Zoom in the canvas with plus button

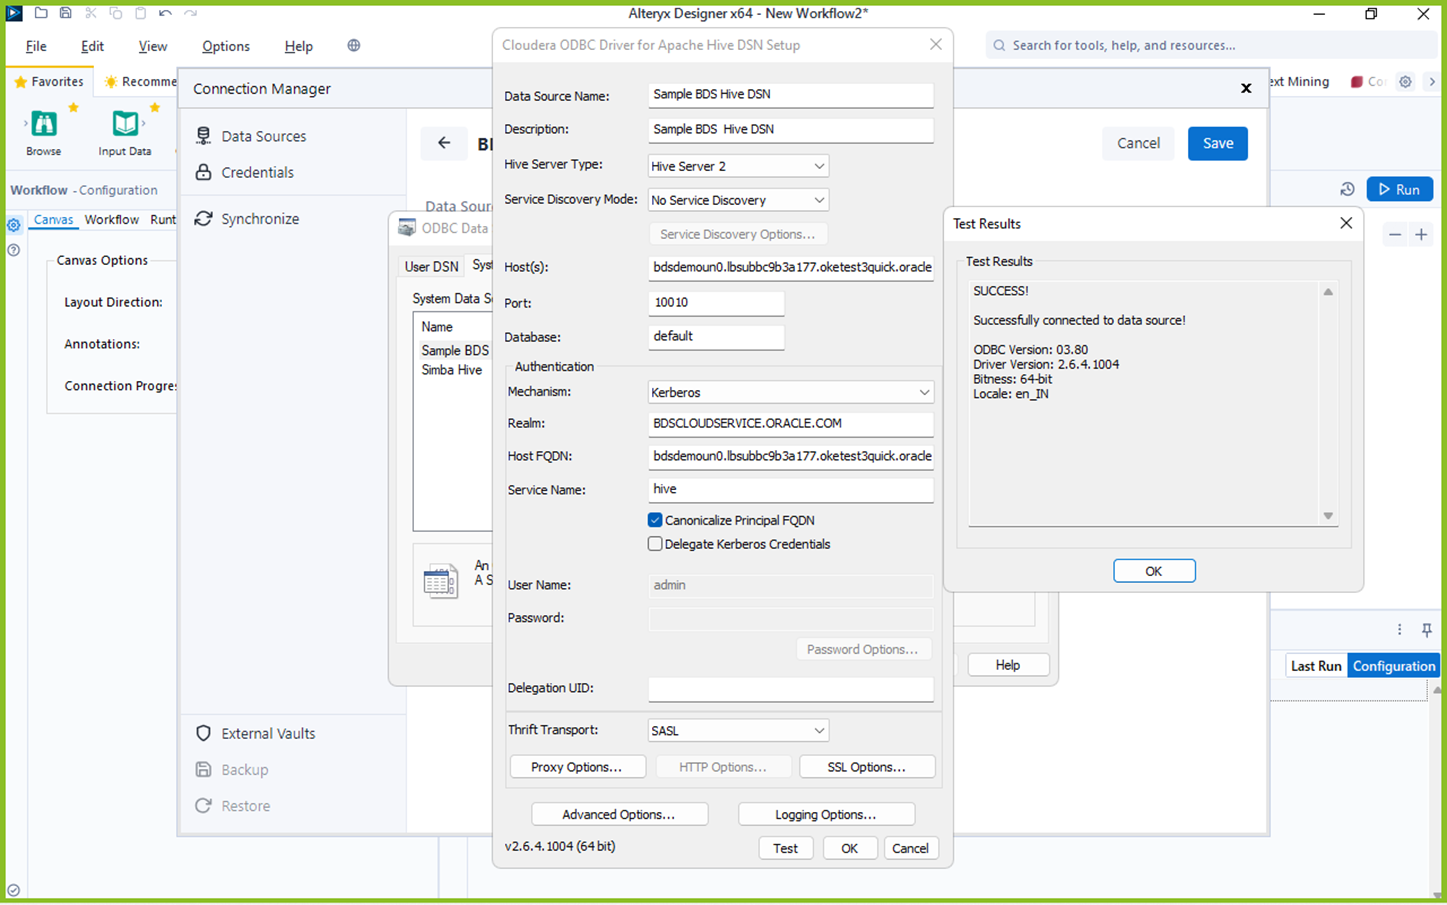[x=1421, y=235]
